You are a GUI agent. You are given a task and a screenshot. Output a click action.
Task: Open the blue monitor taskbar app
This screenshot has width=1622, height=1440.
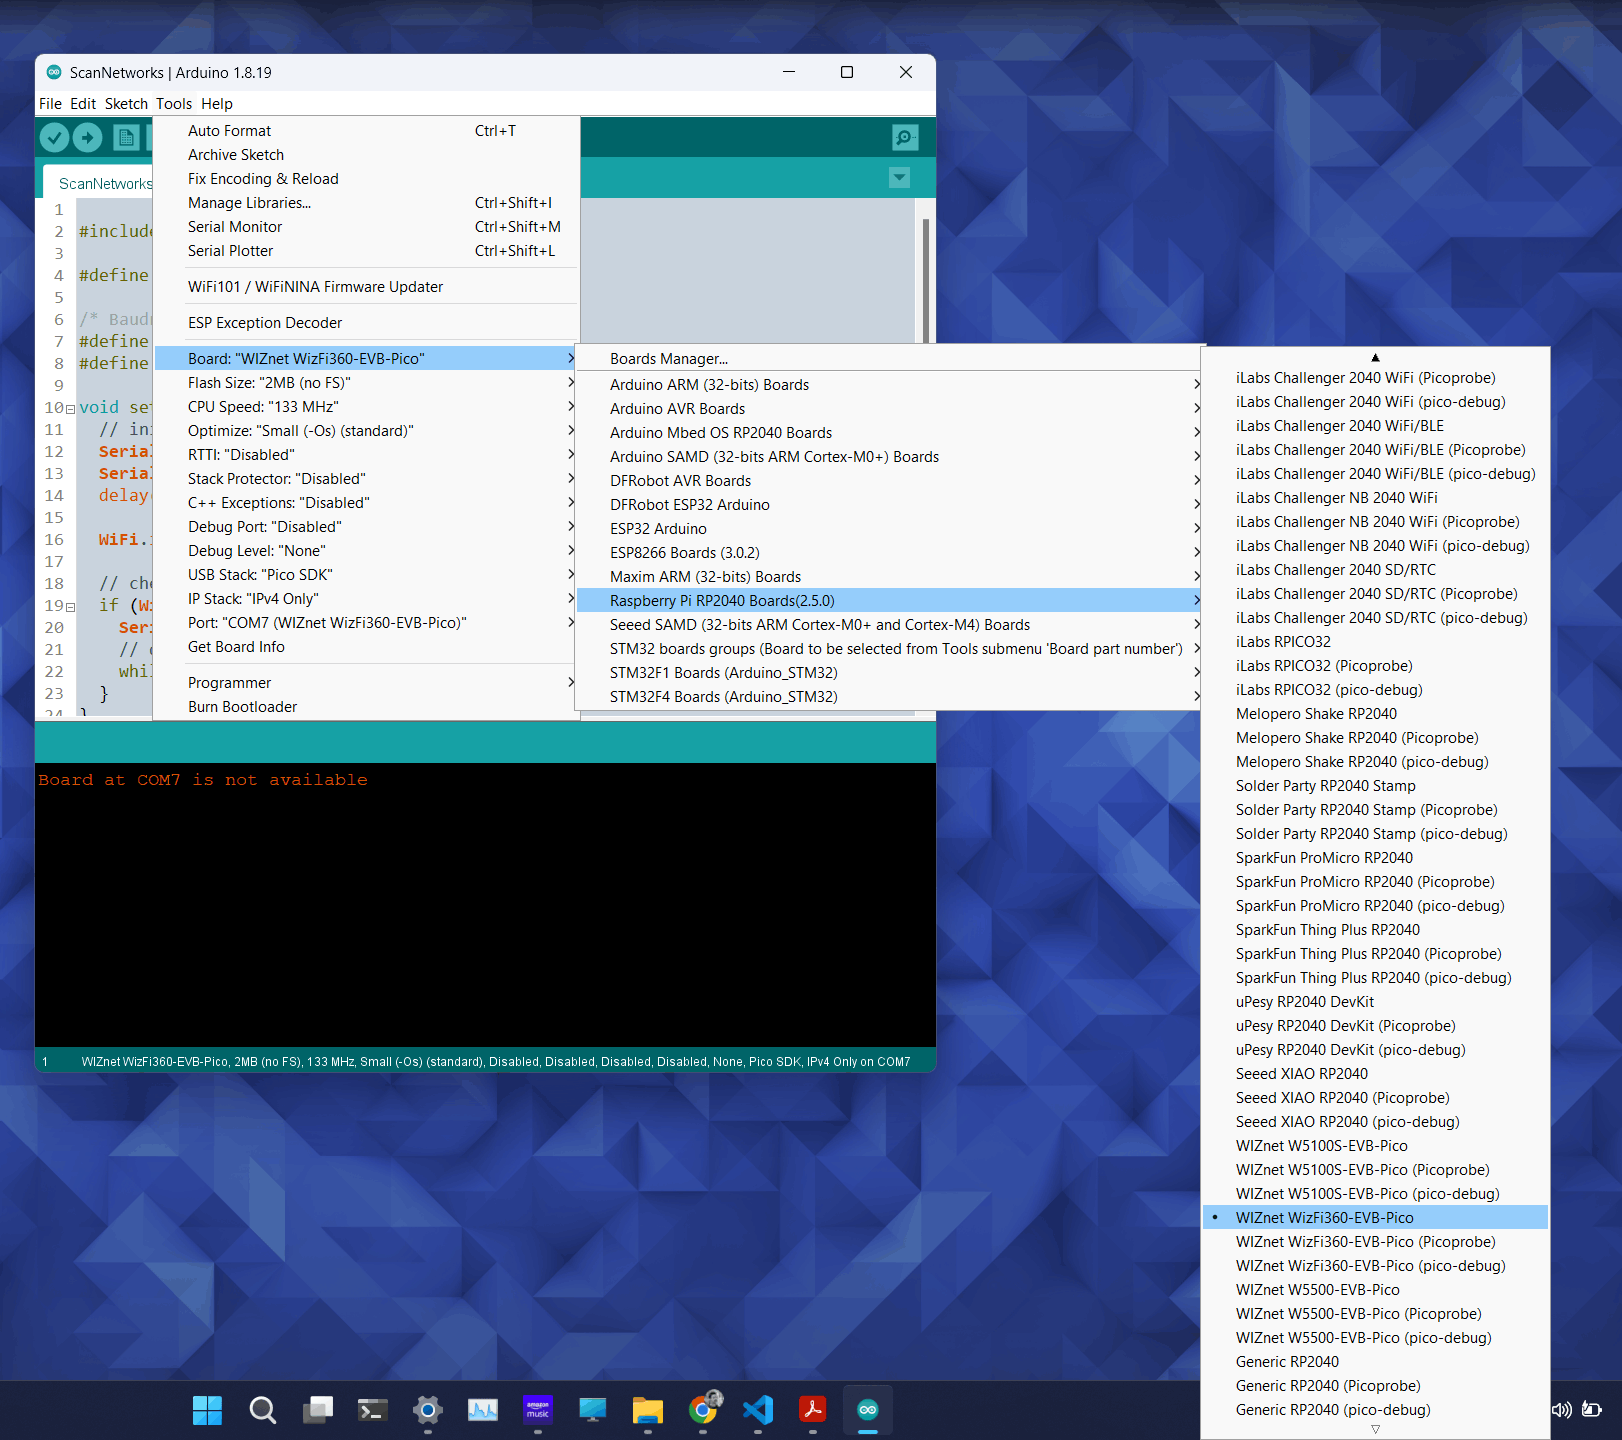[593, 1410]
